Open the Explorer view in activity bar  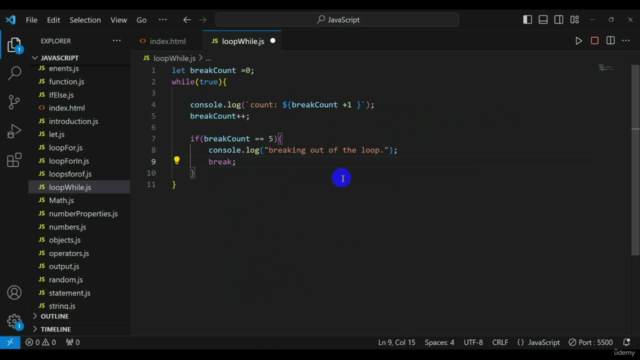tap(14, 45)
